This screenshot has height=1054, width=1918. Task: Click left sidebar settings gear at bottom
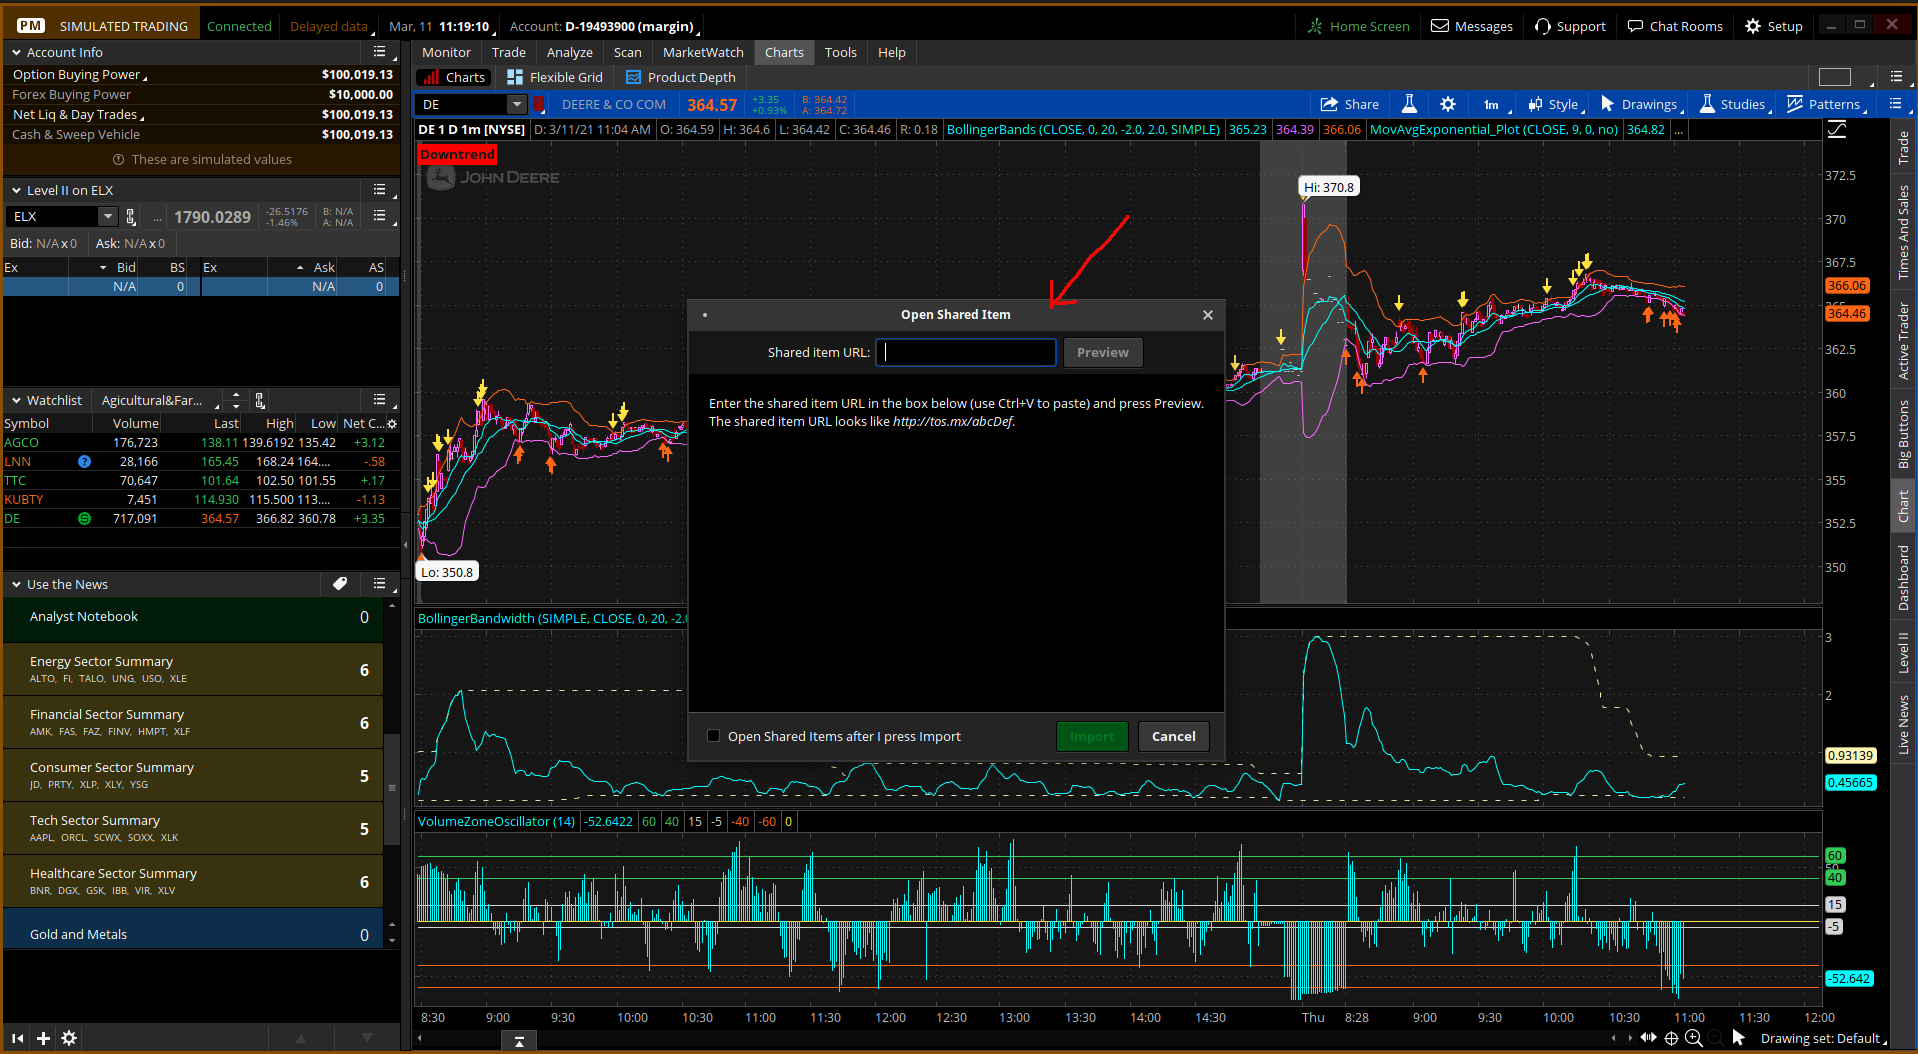click(x=69, y=1038)
